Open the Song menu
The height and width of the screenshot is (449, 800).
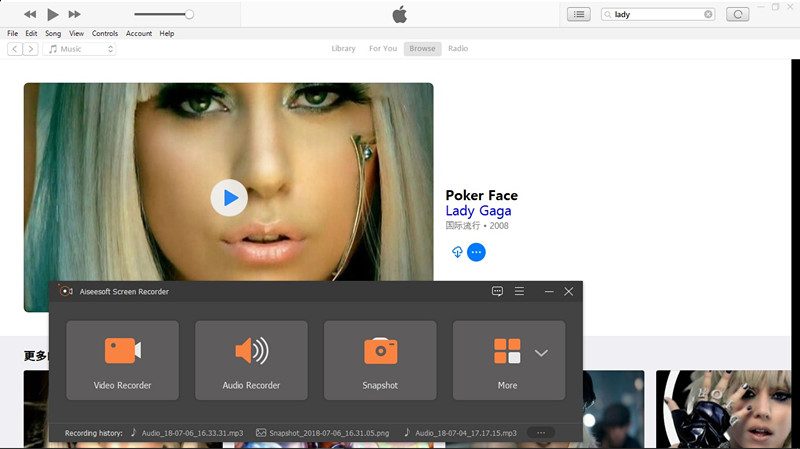click(x=53, y=33)
